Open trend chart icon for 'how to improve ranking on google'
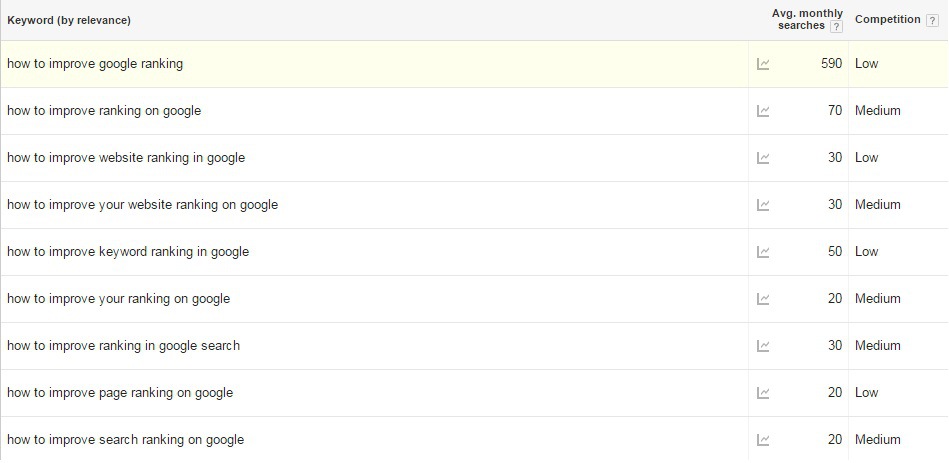949x463 pixels. click(763, 111)
